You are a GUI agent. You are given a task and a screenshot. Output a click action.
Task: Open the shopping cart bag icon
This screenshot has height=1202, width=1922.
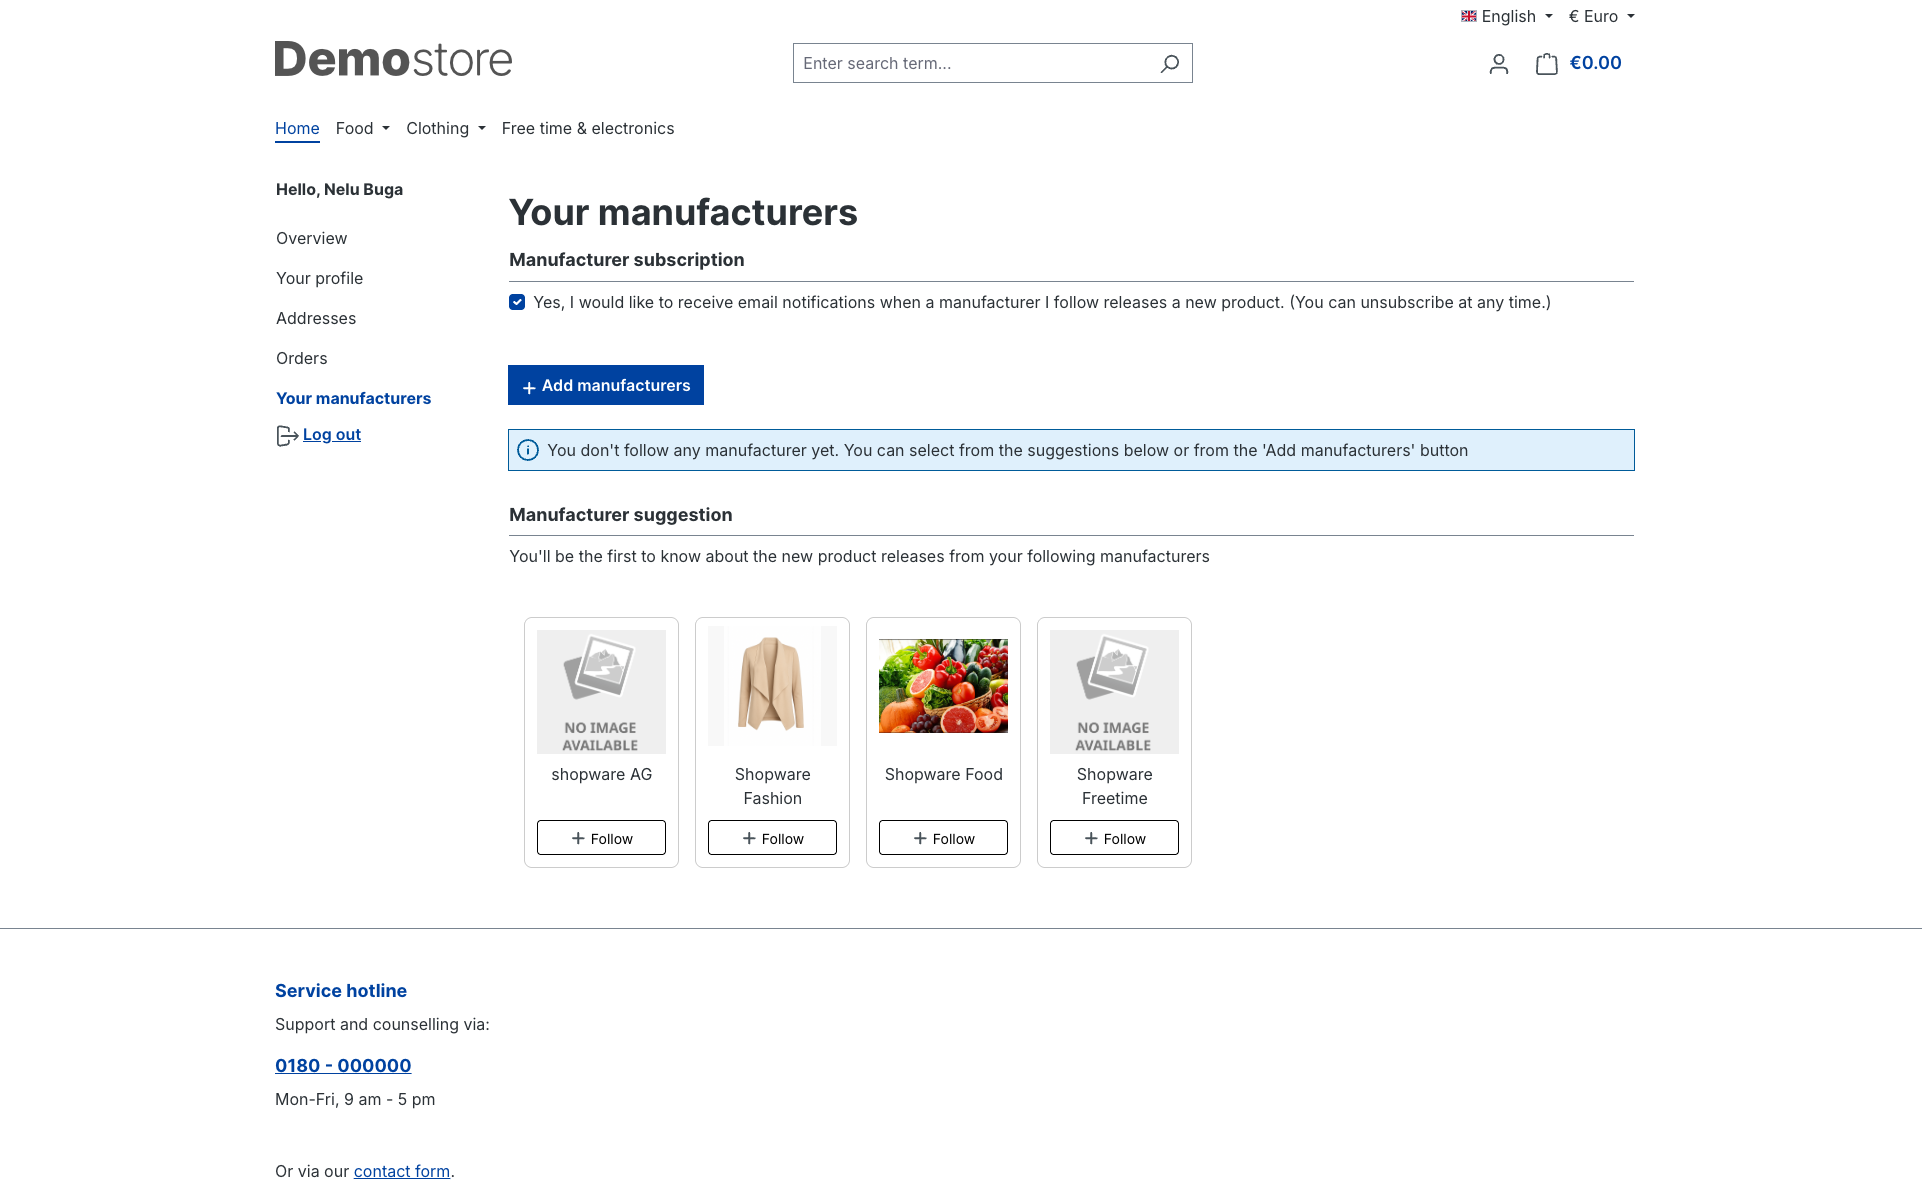[1546, 63]
